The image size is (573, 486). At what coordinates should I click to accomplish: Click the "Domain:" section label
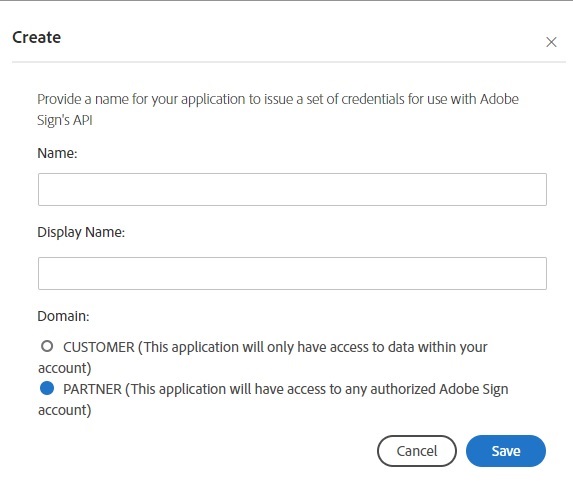[63, 316]
